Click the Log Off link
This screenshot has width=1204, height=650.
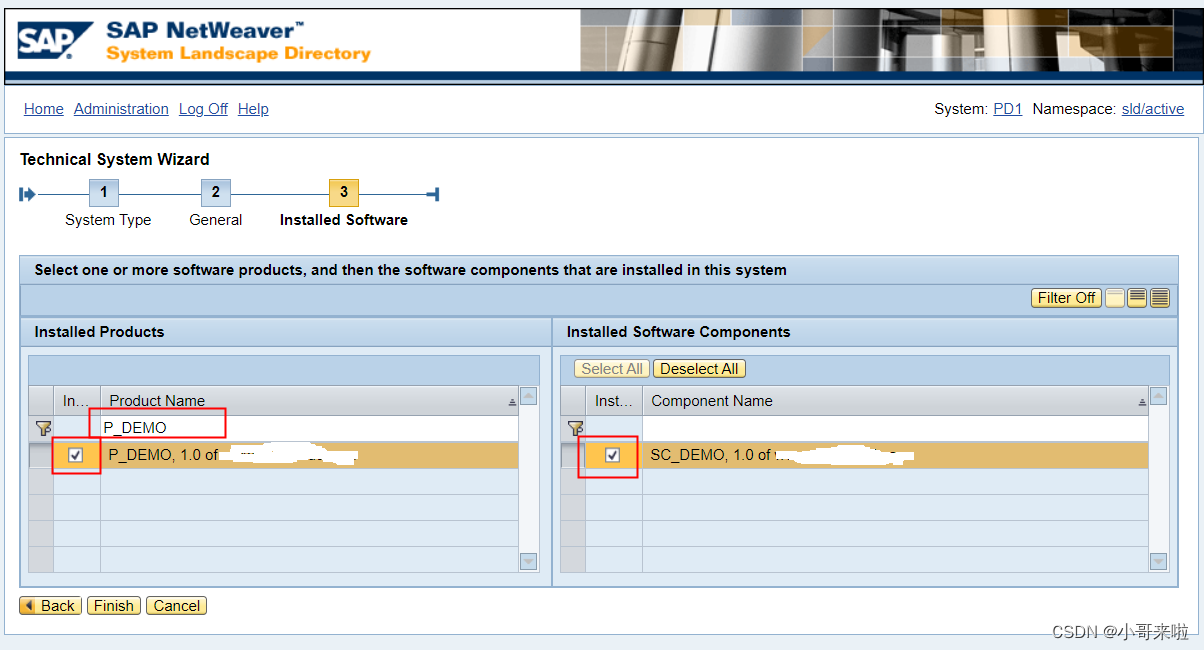[x=203, y=109]
